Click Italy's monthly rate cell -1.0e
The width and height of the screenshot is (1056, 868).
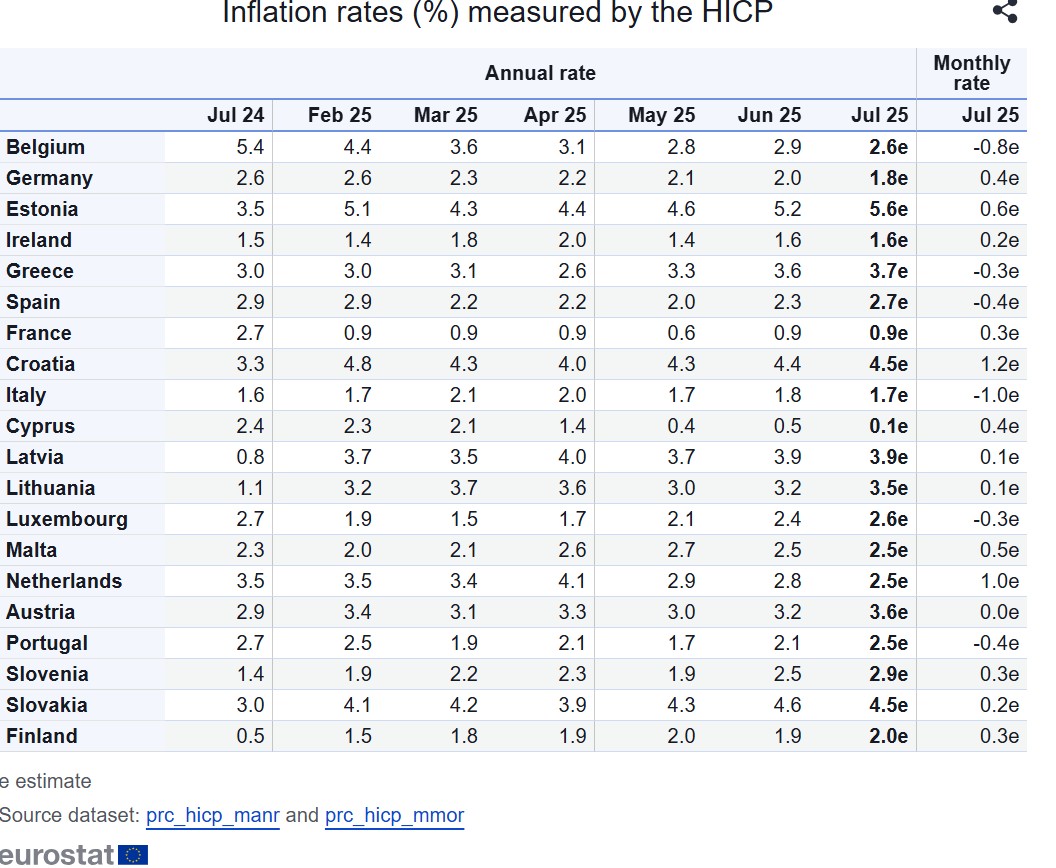coord(995,395)
